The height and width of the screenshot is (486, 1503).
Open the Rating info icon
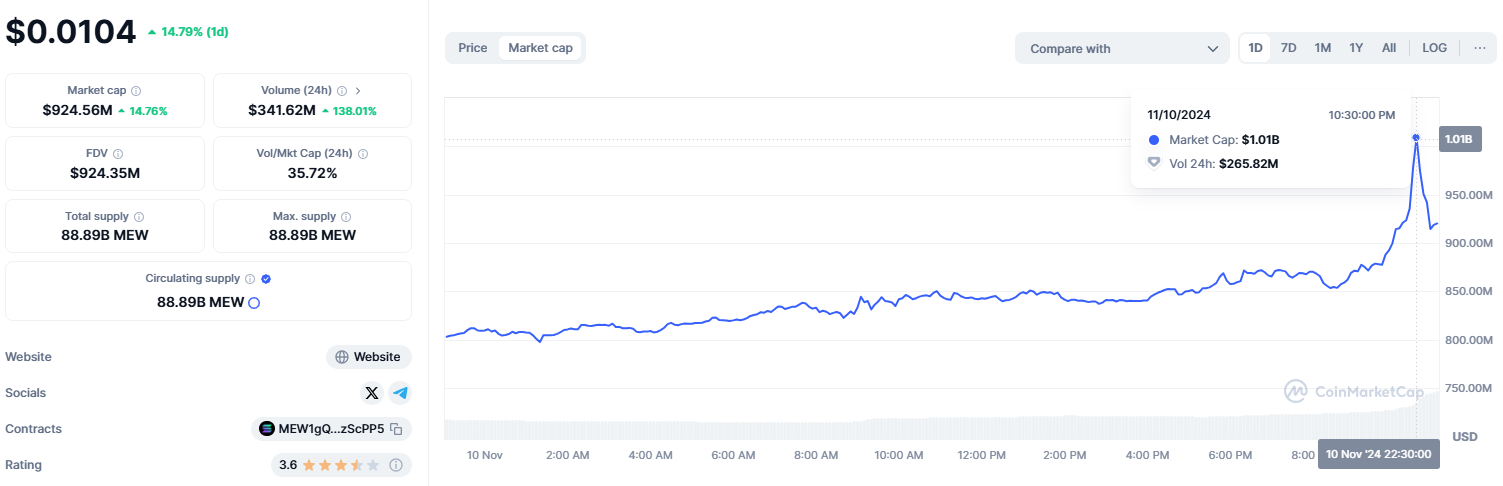[396, 465]
